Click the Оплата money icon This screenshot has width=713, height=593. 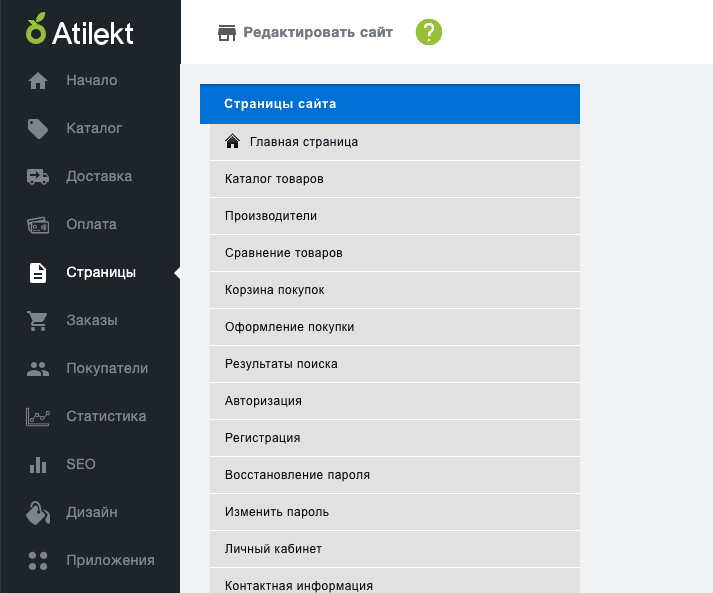(38, 225)
